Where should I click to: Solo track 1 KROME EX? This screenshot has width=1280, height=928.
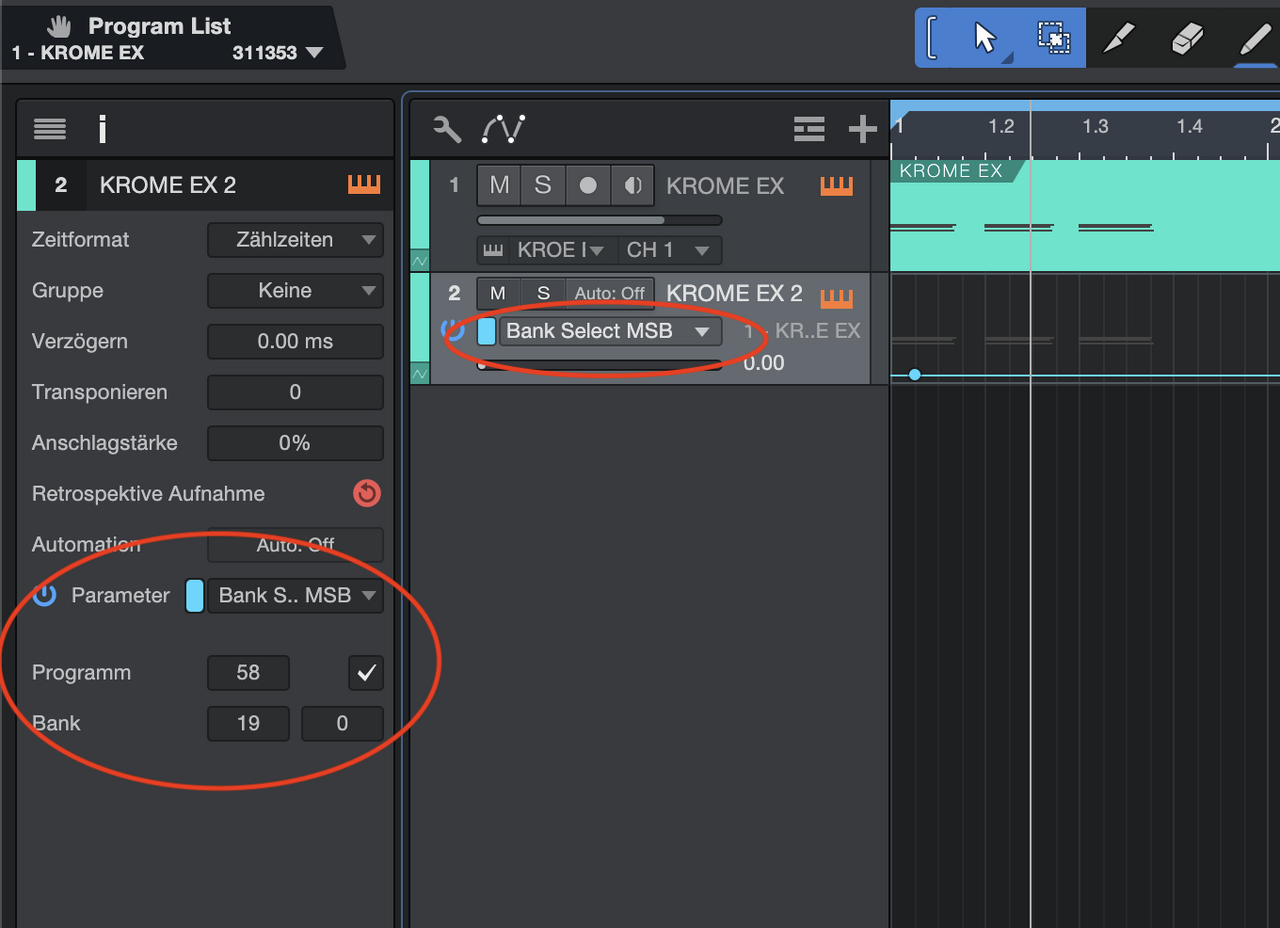click(542, 185)
